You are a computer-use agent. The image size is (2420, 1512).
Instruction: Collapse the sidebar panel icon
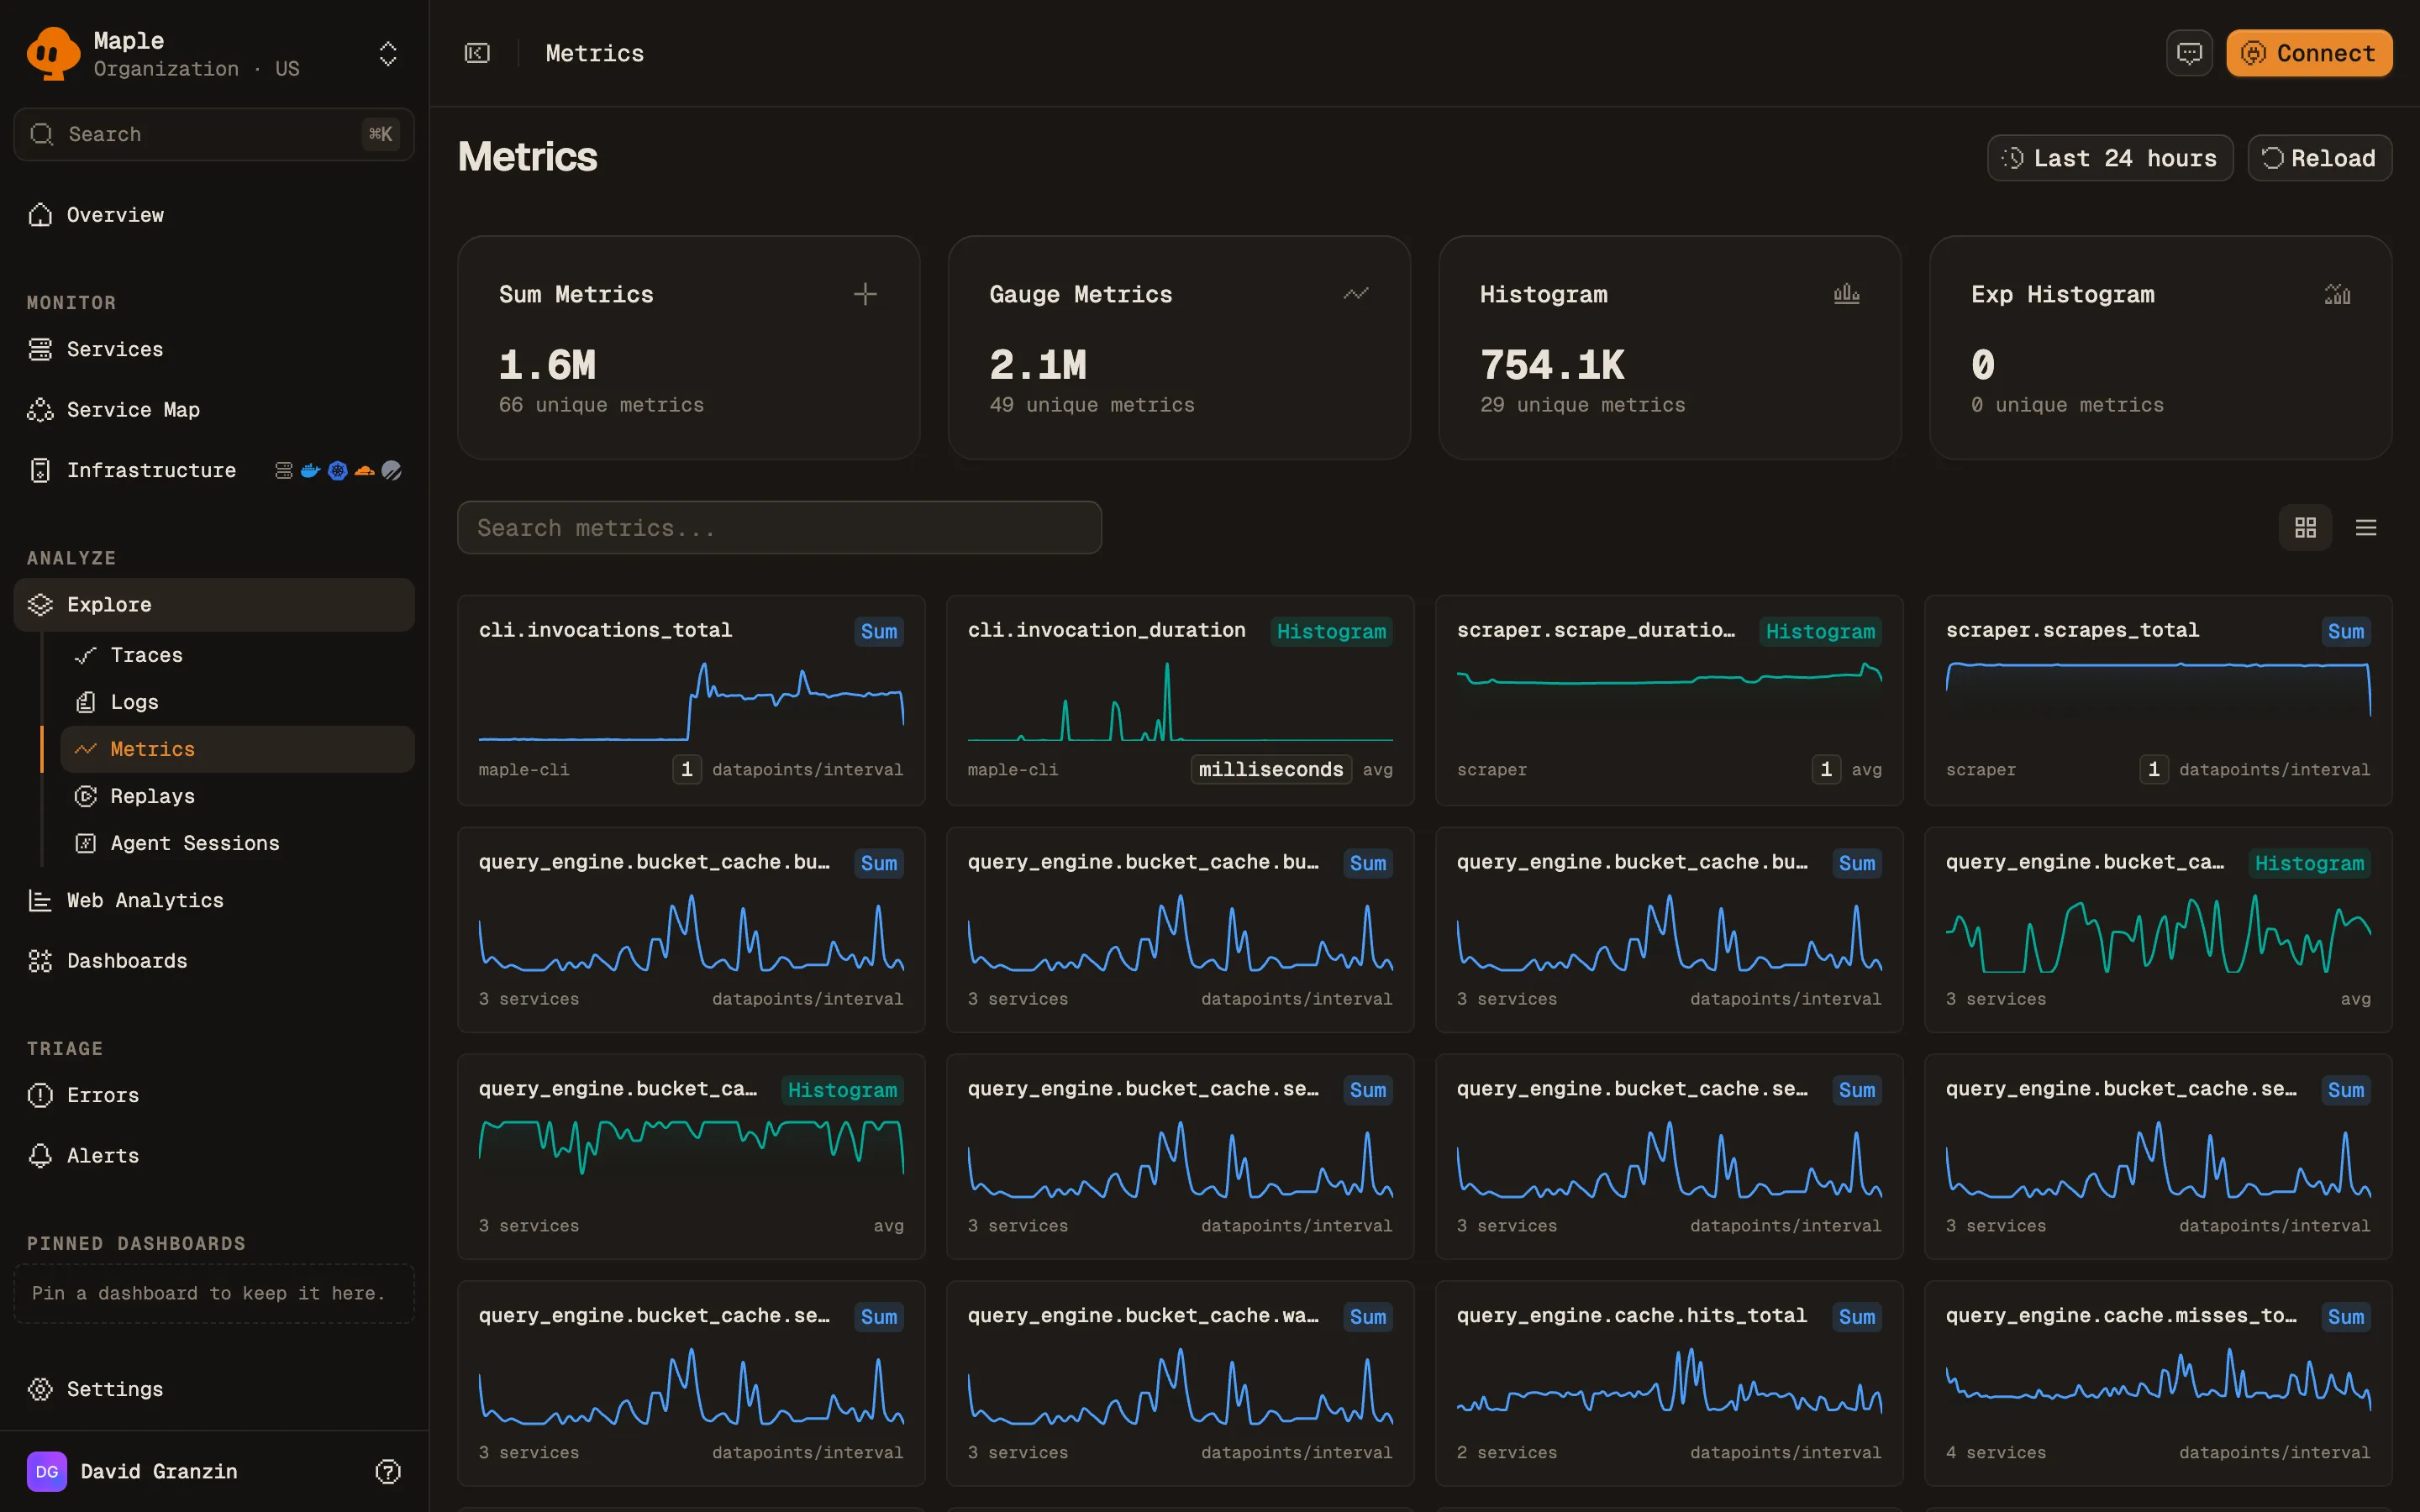coord(478,53)
